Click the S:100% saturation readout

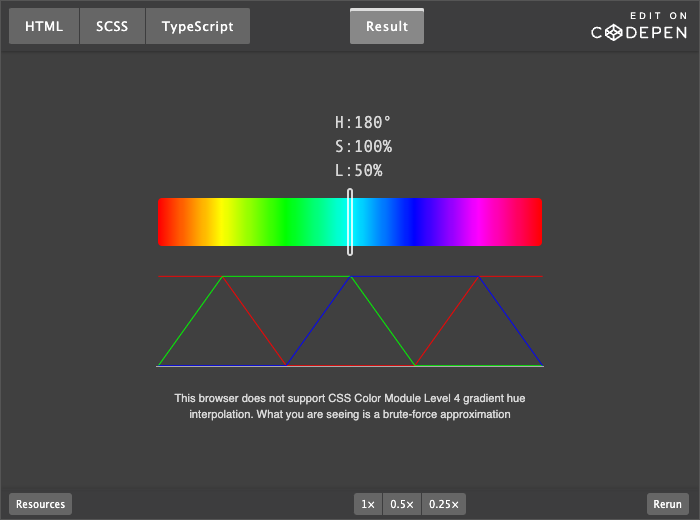point(363,146)
